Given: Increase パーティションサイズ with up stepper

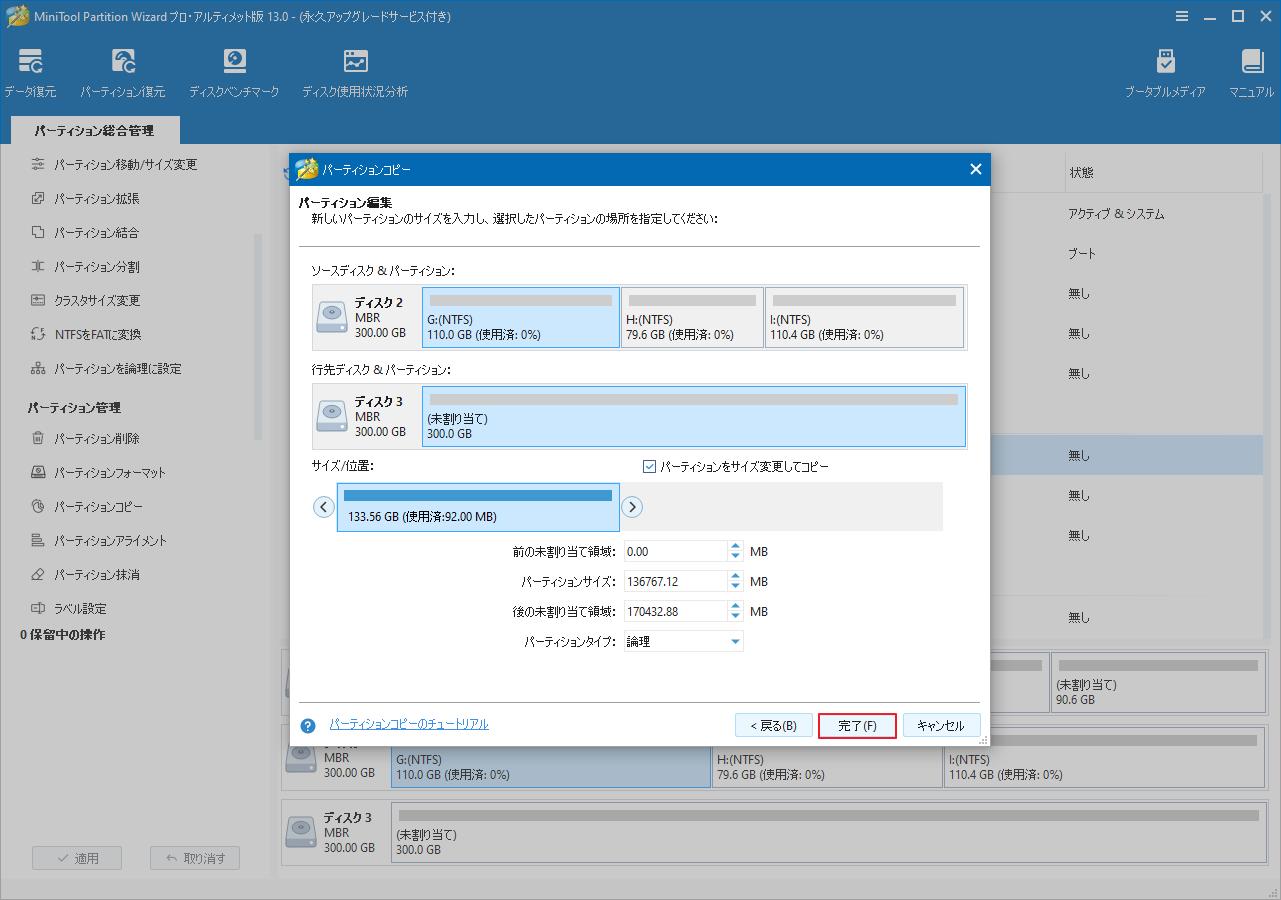Looking at the screenshot, I should (735, 576).
